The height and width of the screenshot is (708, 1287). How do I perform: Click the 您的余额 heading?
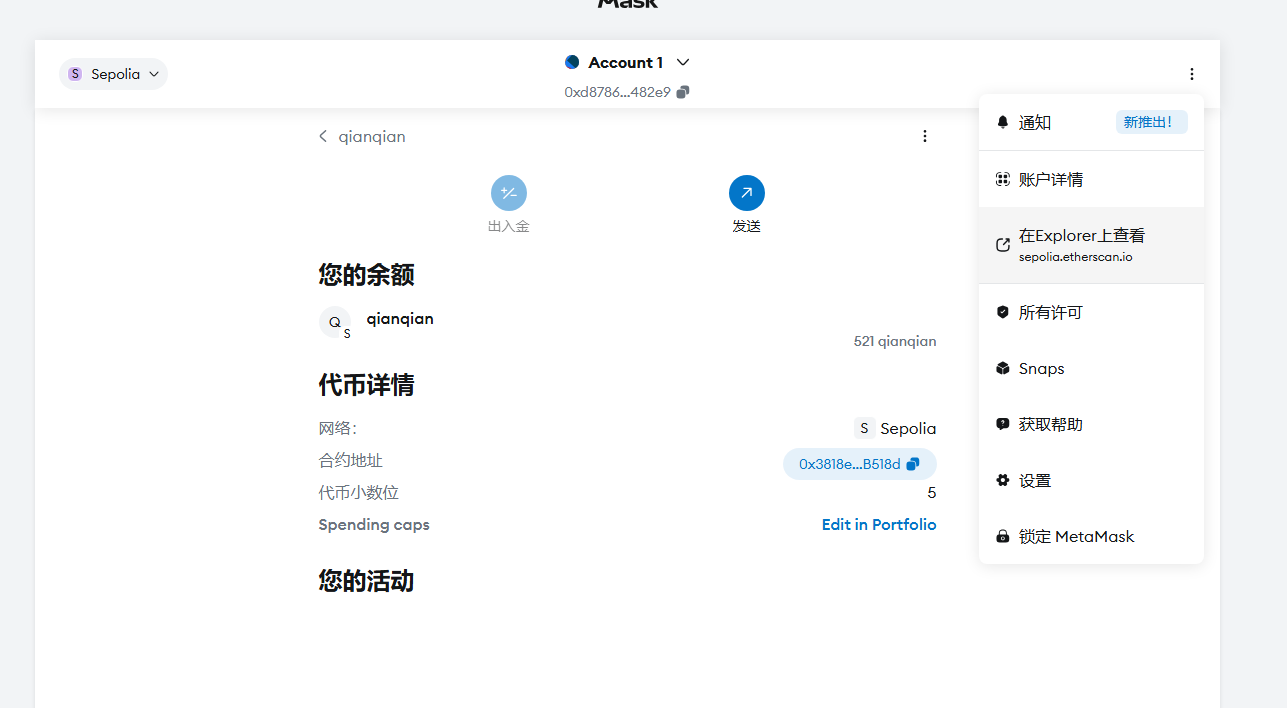click(366, 275)
